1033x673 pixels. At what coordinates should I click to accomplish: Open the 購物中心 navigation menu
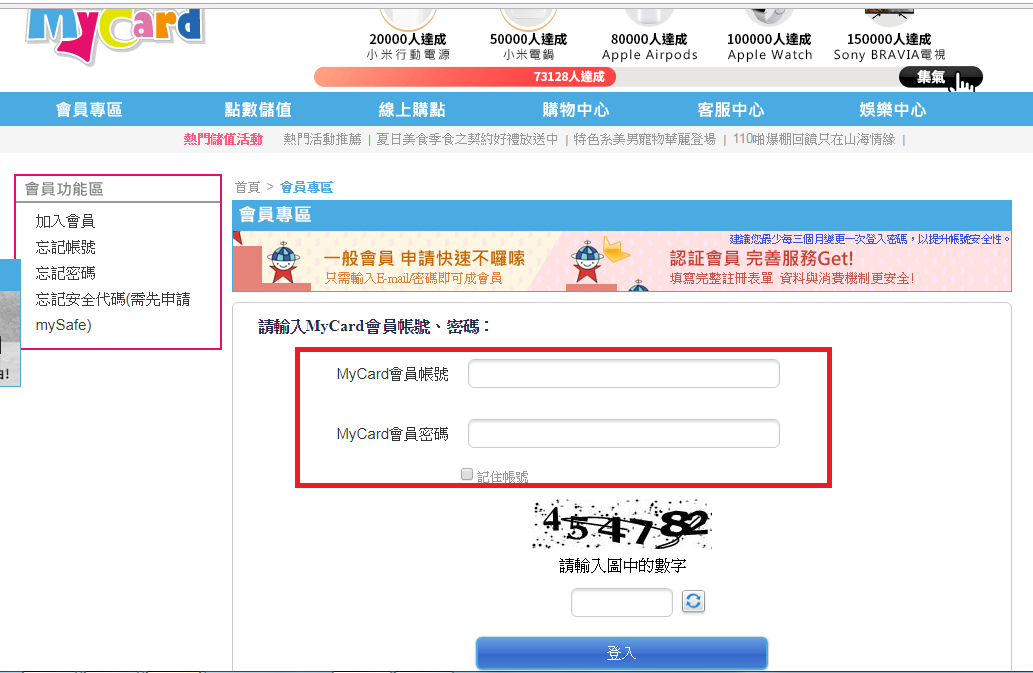576,109
